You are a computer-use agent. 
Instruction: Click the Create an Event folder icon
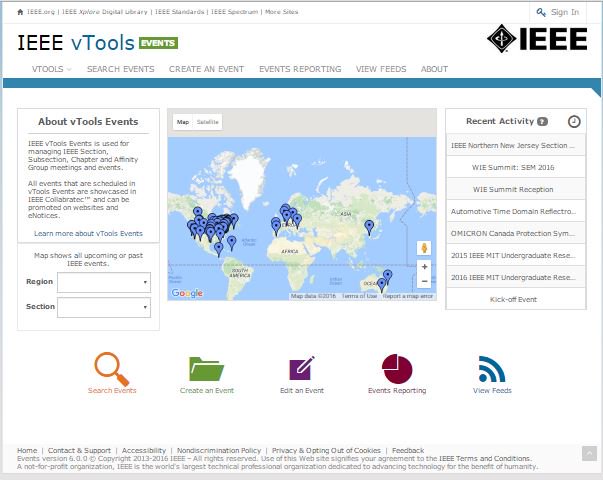click(x=207, y=369)
